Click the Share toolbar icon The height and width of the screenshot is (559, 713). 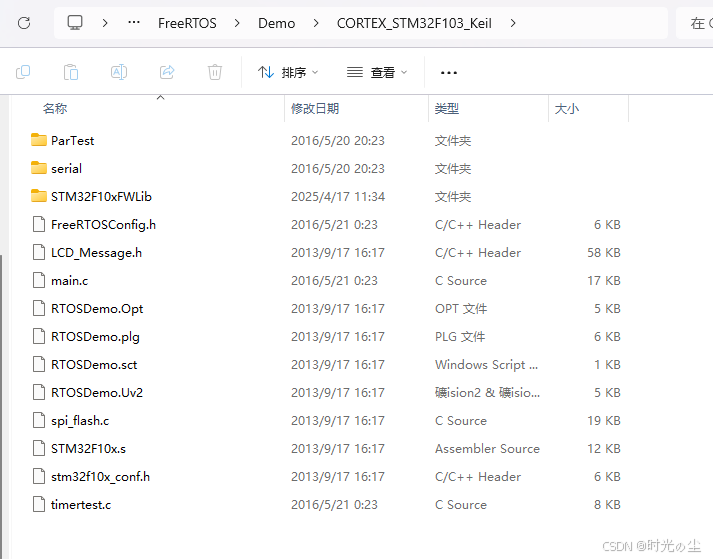point(167,72)
